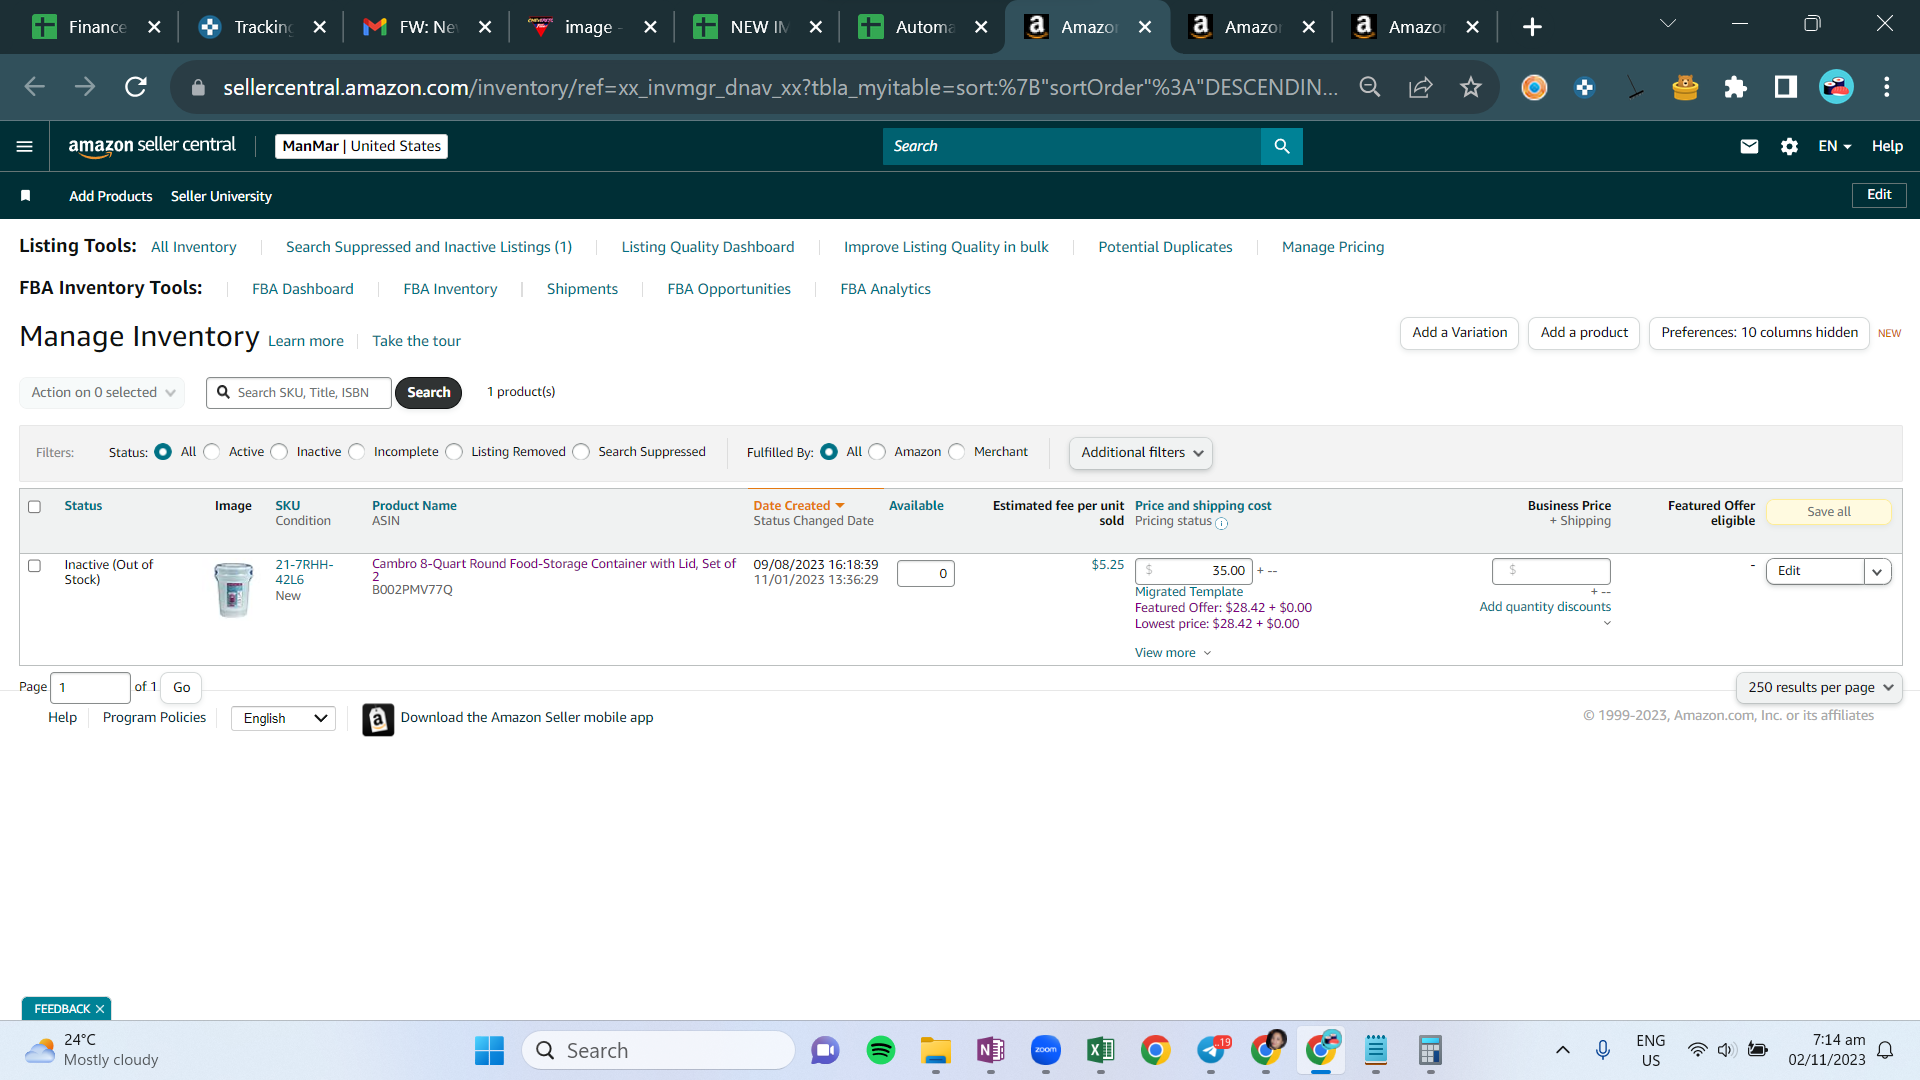
Task: Click the Available quantity field
Action: pyautogui.click(x=926, y=574)
